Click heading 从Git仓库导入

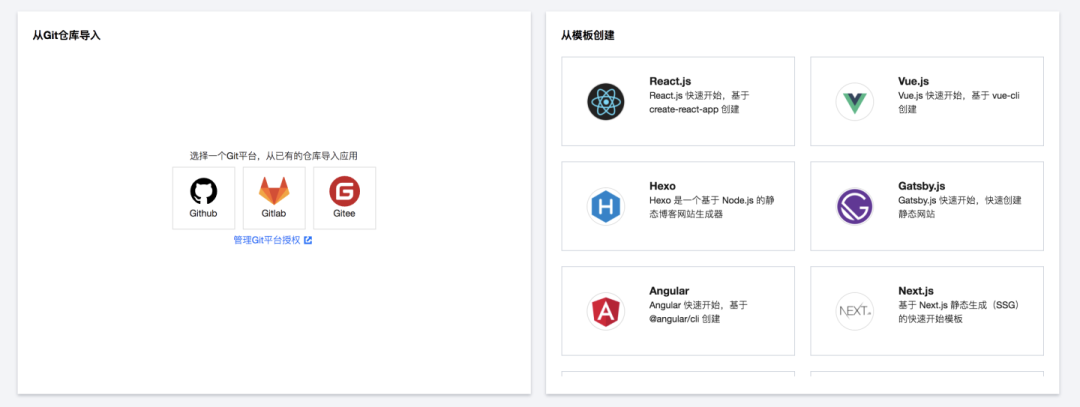click(x=66, y=35)
